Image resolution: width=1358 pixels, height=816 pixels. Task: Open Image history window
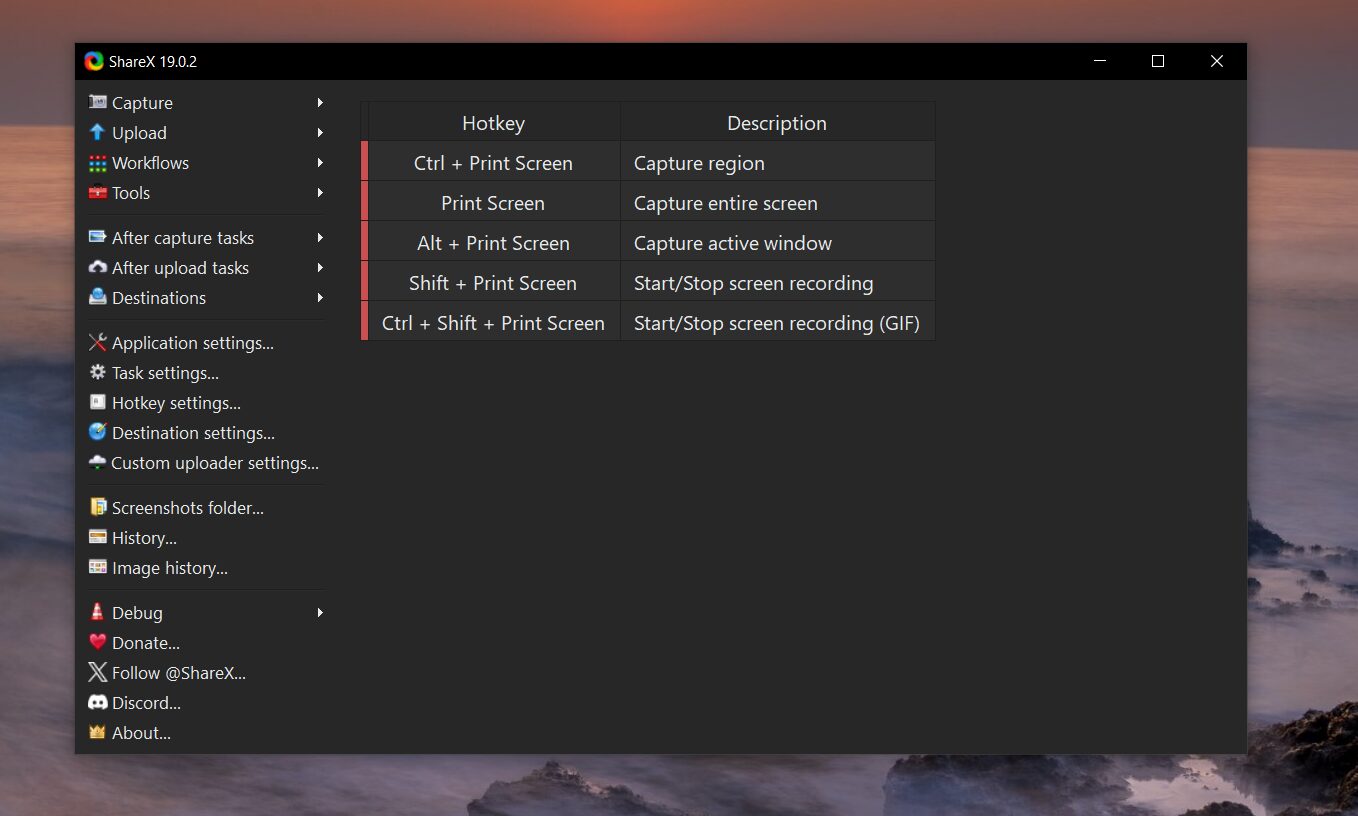tap(169, 568)
